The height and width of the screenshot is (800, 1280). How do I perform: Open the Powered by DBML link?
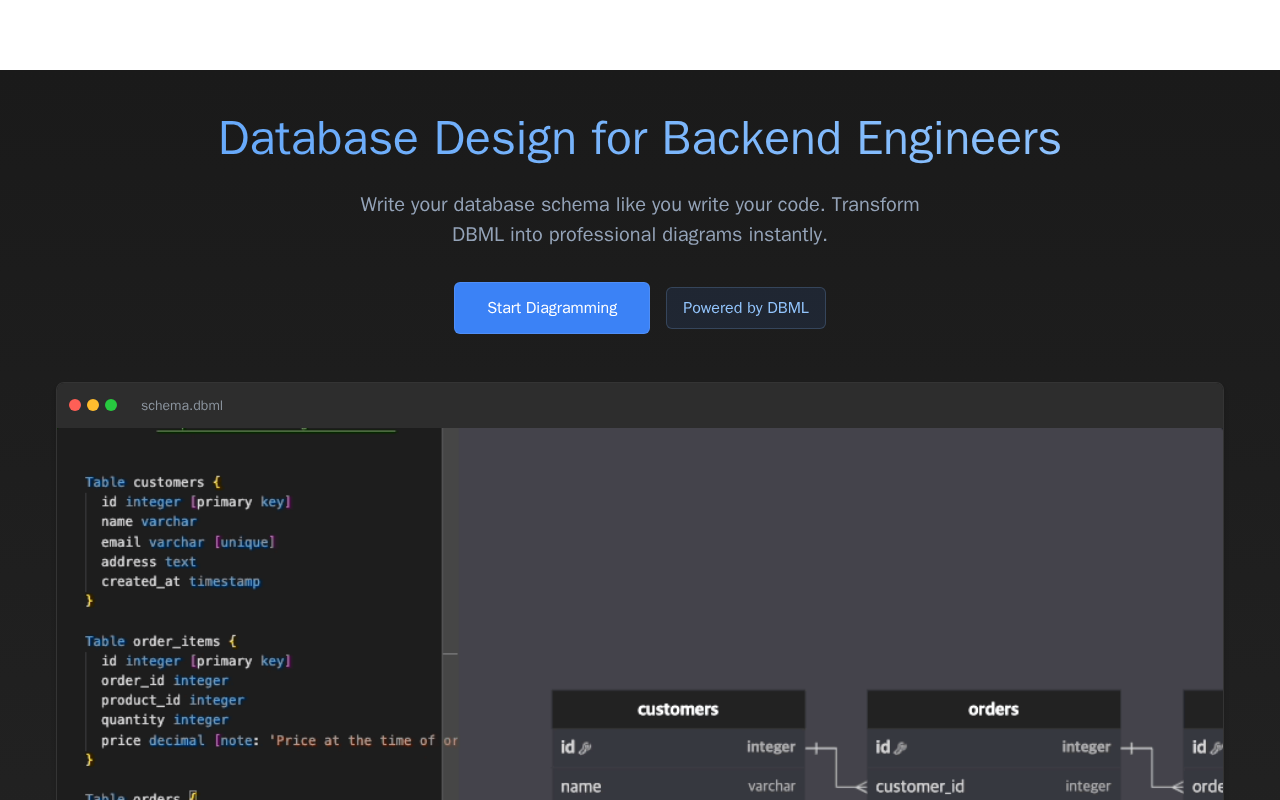[x=745, y=308]
